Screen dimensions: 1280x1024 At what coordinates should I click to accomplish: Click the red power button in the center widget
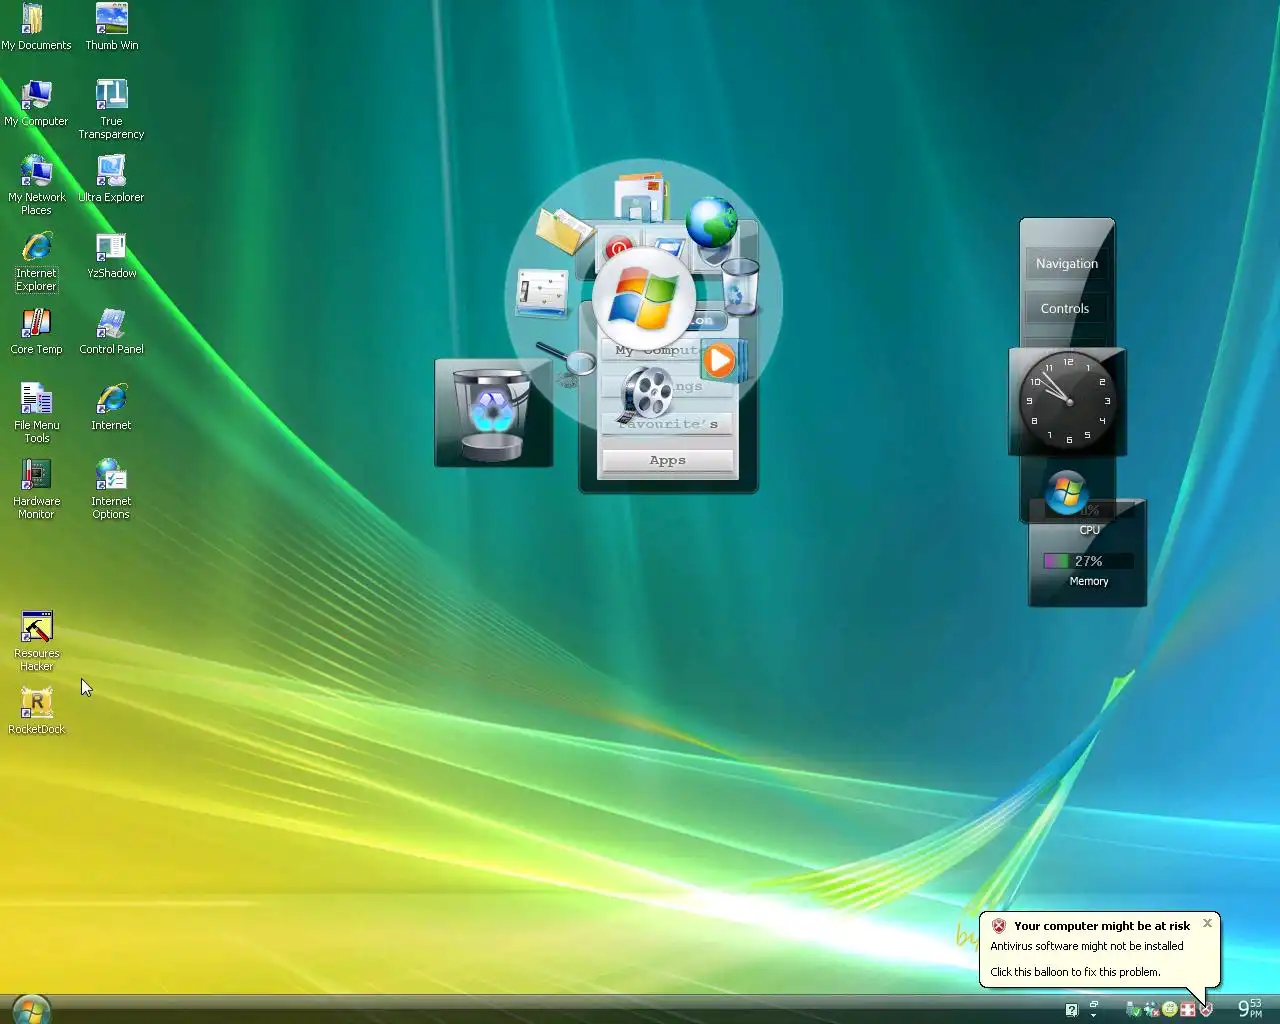617,247
